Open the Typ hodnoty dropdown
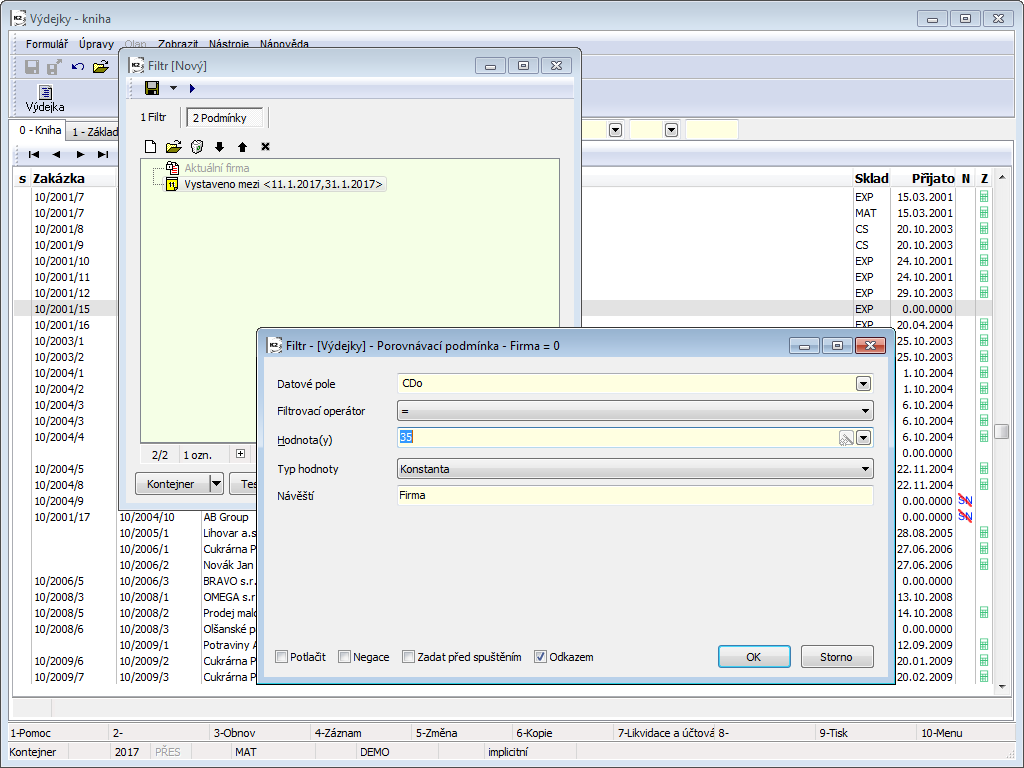The width and height of the screenshot is (1024, 768). tap(864, 468)
